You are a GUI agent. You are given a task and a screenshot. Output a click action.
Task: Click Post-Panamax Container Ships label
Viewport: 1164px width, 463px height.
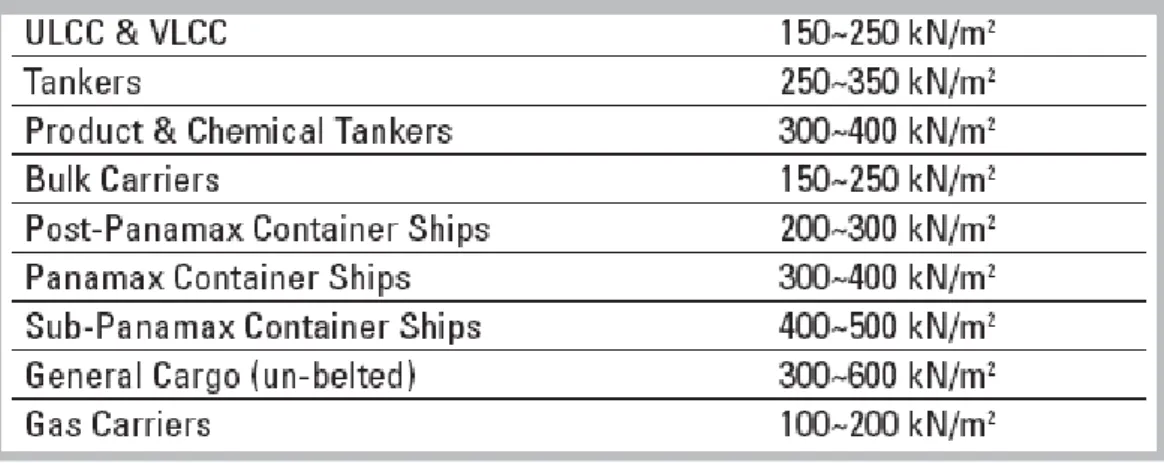pyautogui.click(x=258, y=229)
